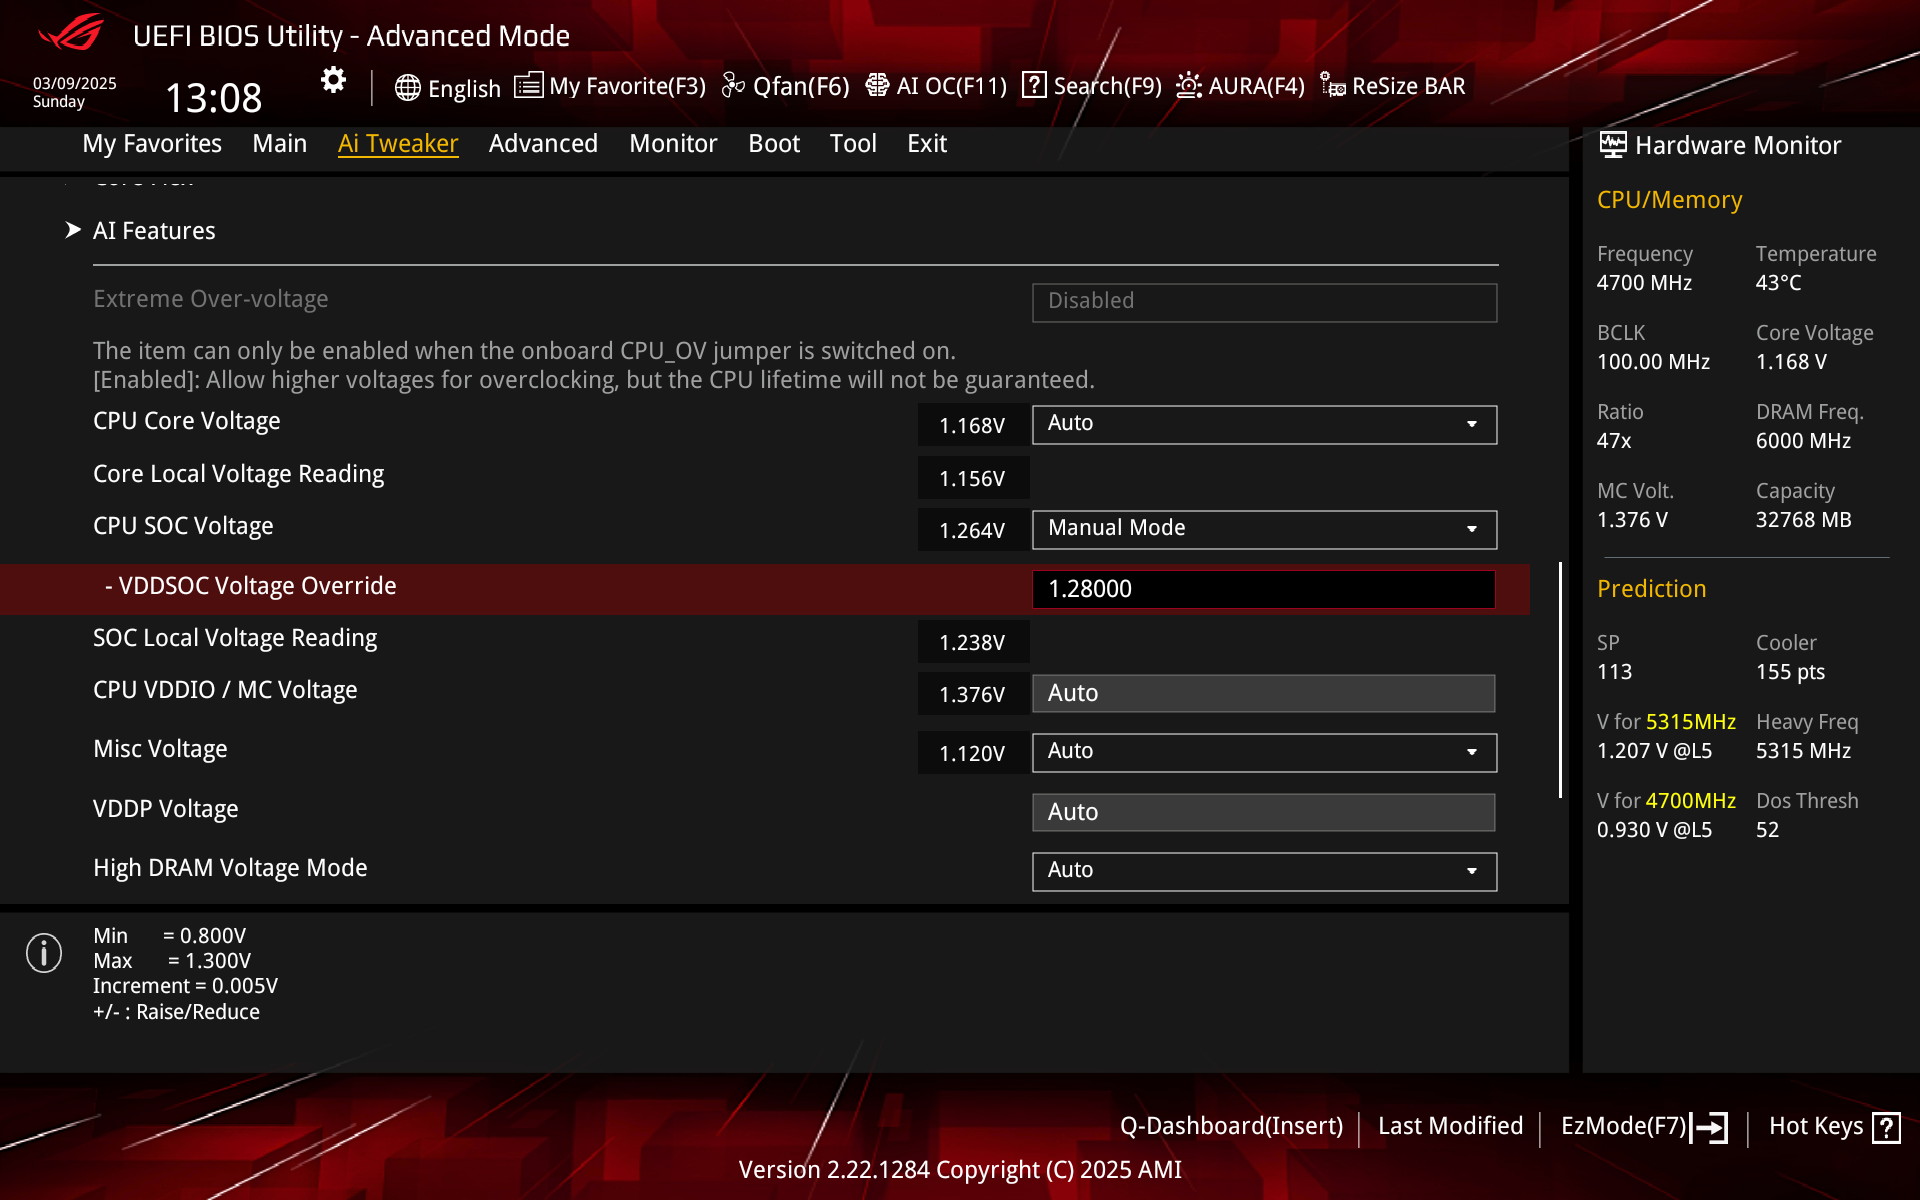Open Qfan(F6) fan control icon
The width and height of the screenshot is (1920, 1200).
[733, 86]
